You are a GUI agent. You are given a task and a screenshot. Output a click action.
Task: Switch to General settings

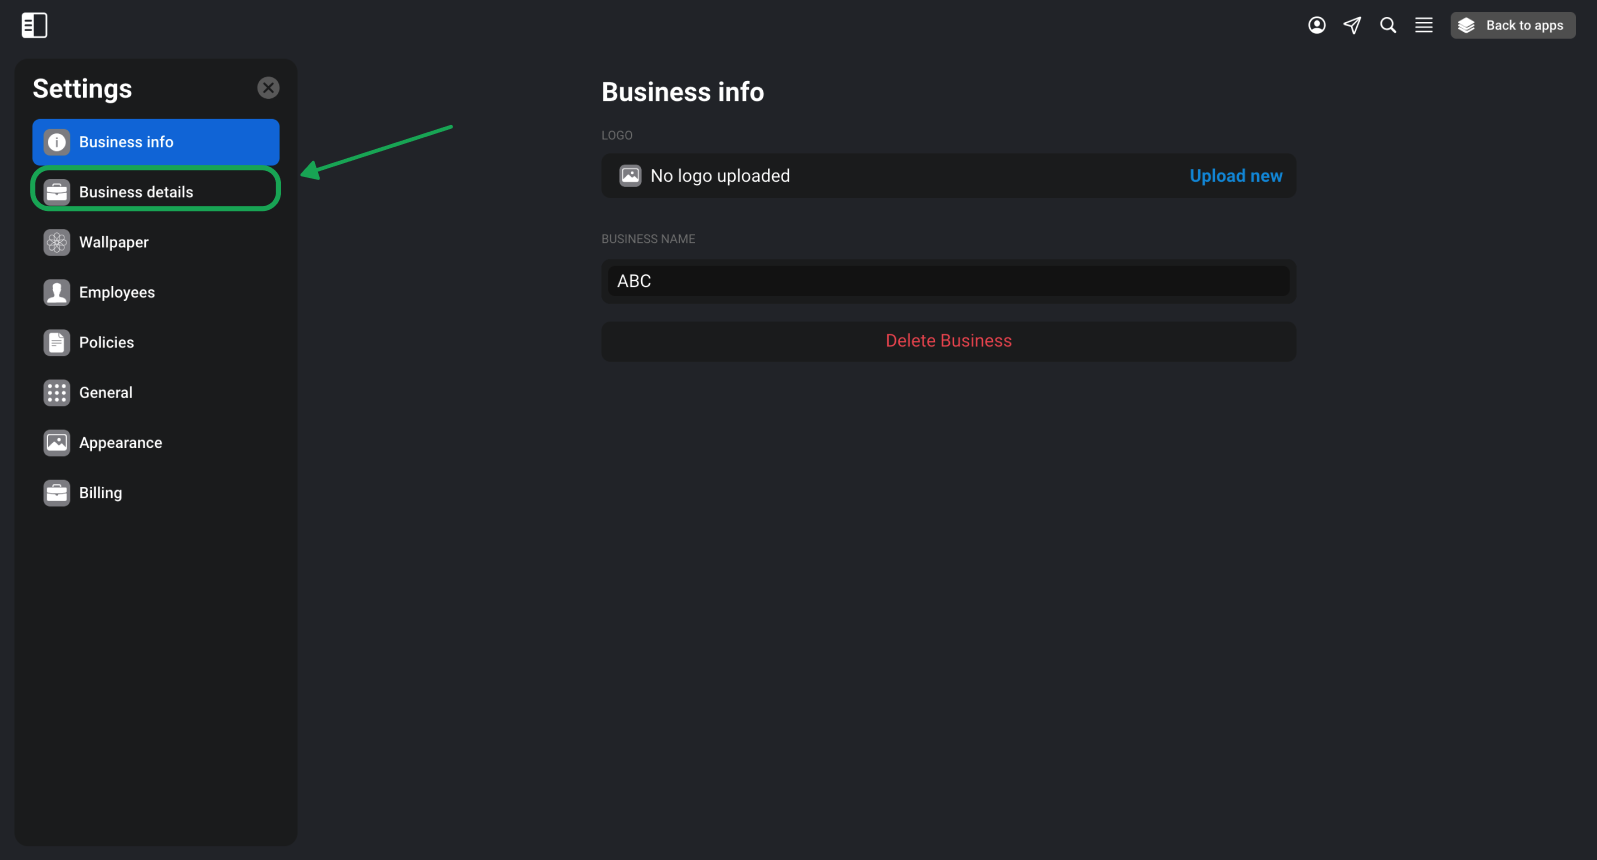(x=156, y=392)
